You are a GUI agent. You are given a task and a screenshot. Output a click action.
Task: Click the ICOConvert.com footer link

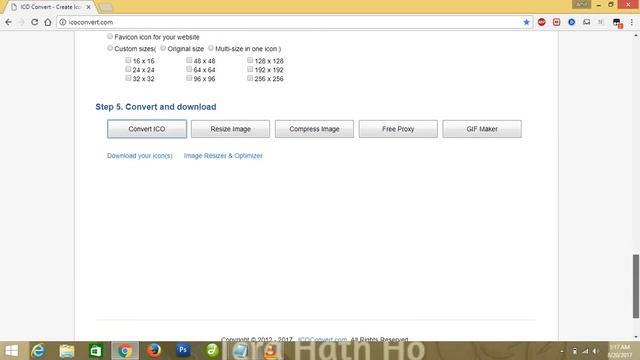click(x=322, y=339)
